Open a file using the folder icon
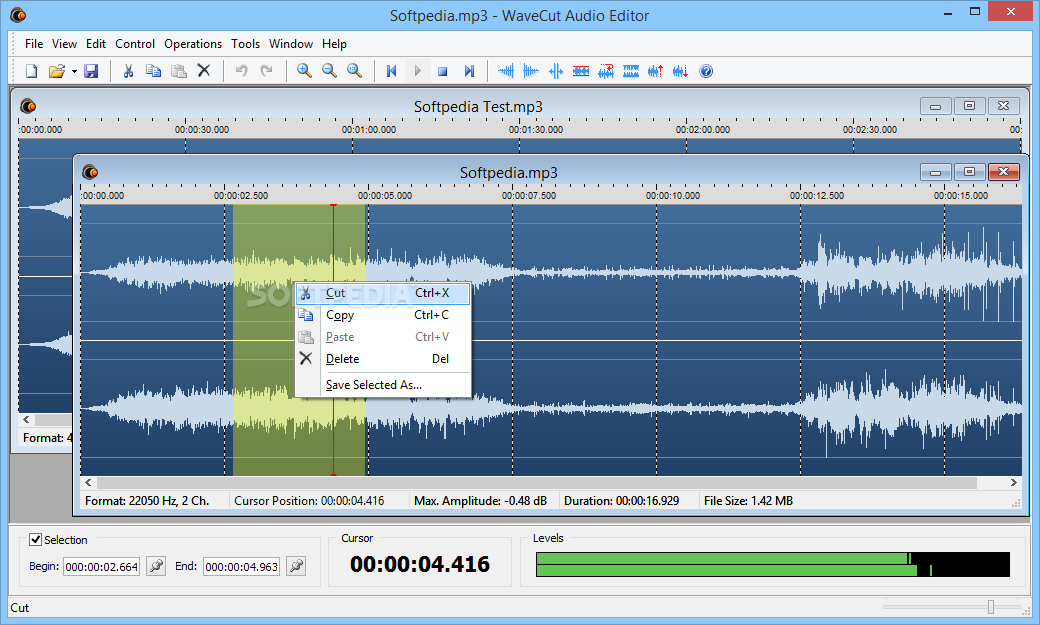 click(x=56, y=71)
